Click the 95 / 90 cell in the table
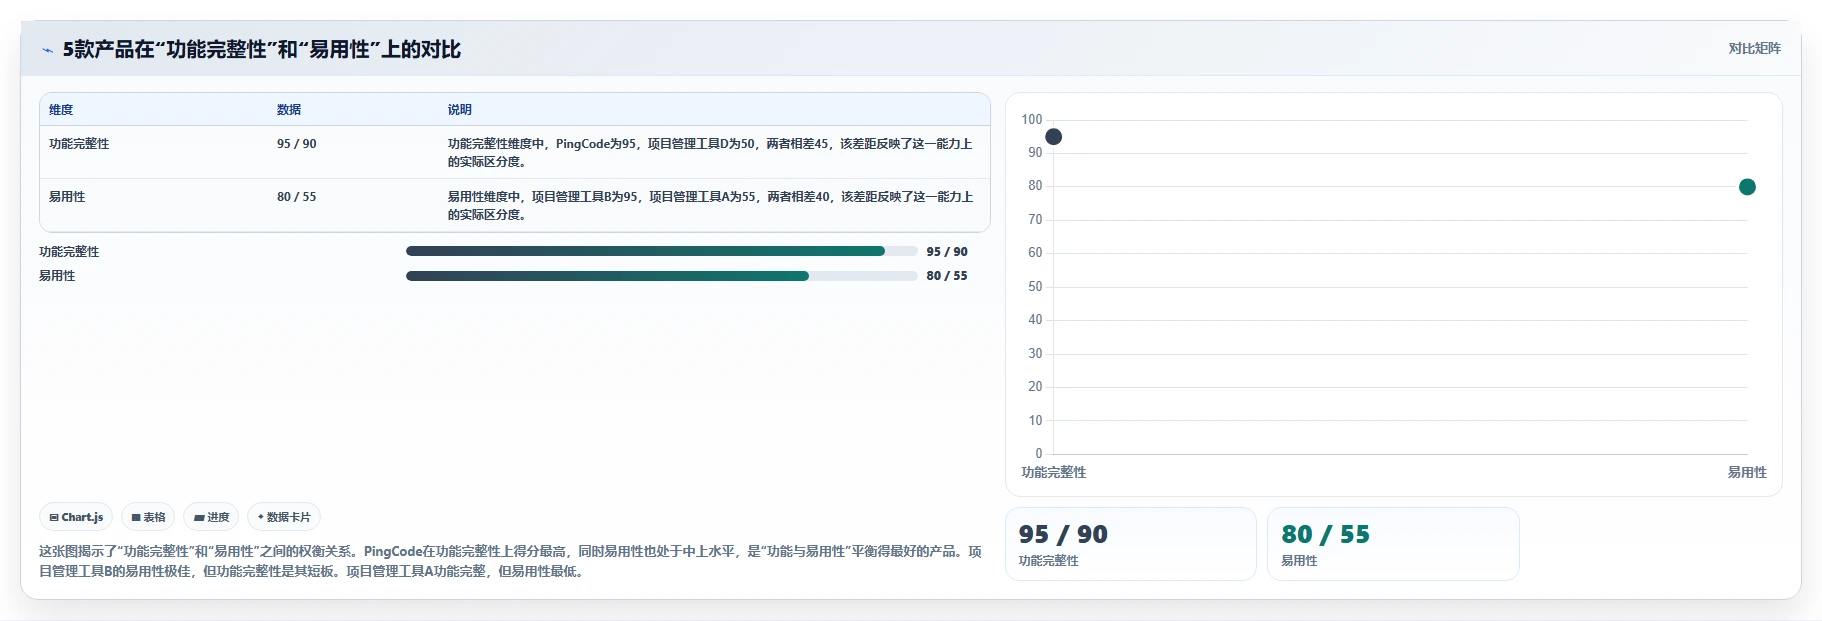 coord(297,144)
